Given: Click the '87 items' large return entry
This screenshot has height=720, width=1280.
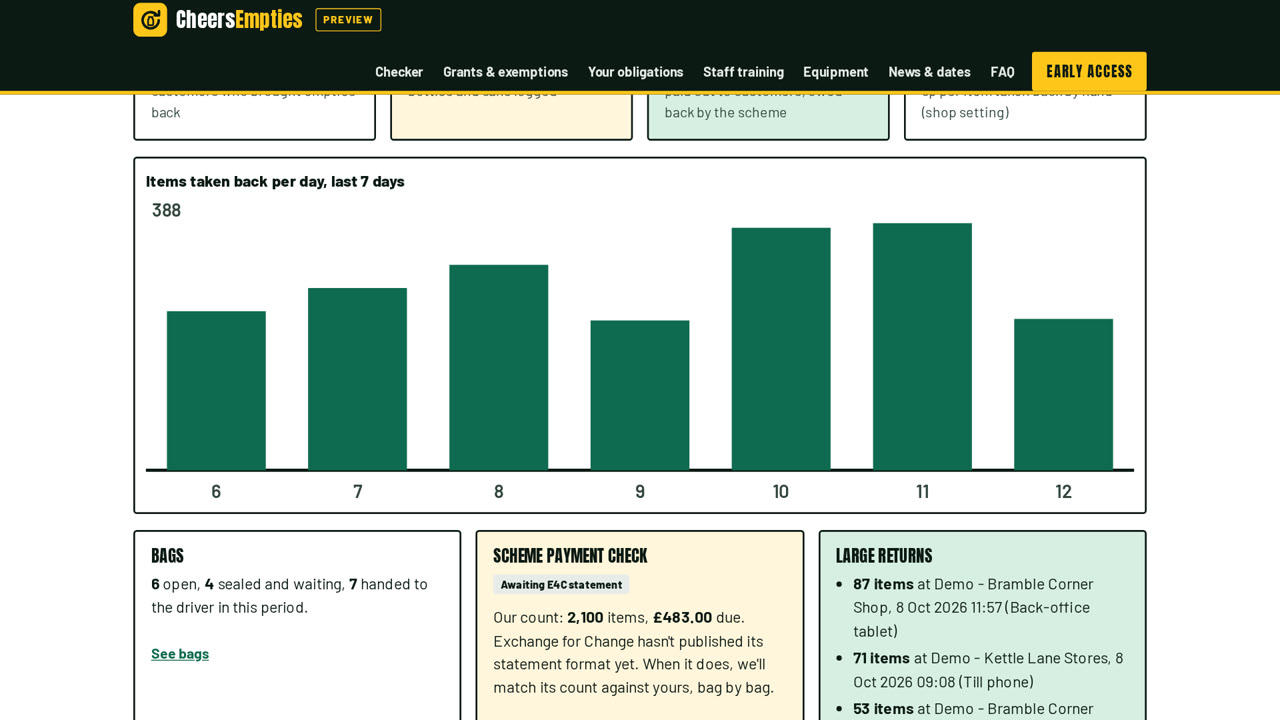Looking at the screenshot, I should tap(990, 607).
